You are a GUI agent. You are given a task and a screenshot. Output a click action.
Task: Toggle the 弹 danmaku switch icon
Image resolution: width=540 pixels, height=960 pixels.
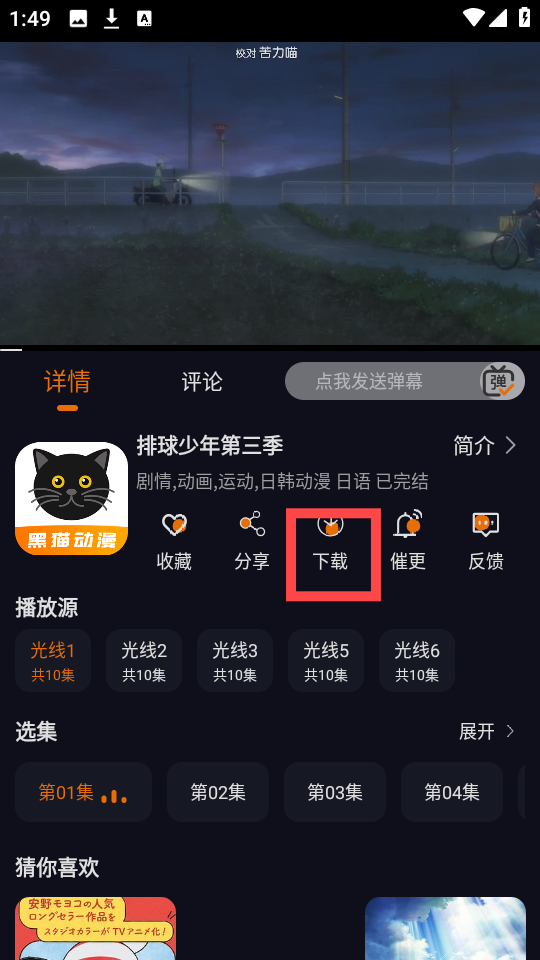click(x=498, y=381)
